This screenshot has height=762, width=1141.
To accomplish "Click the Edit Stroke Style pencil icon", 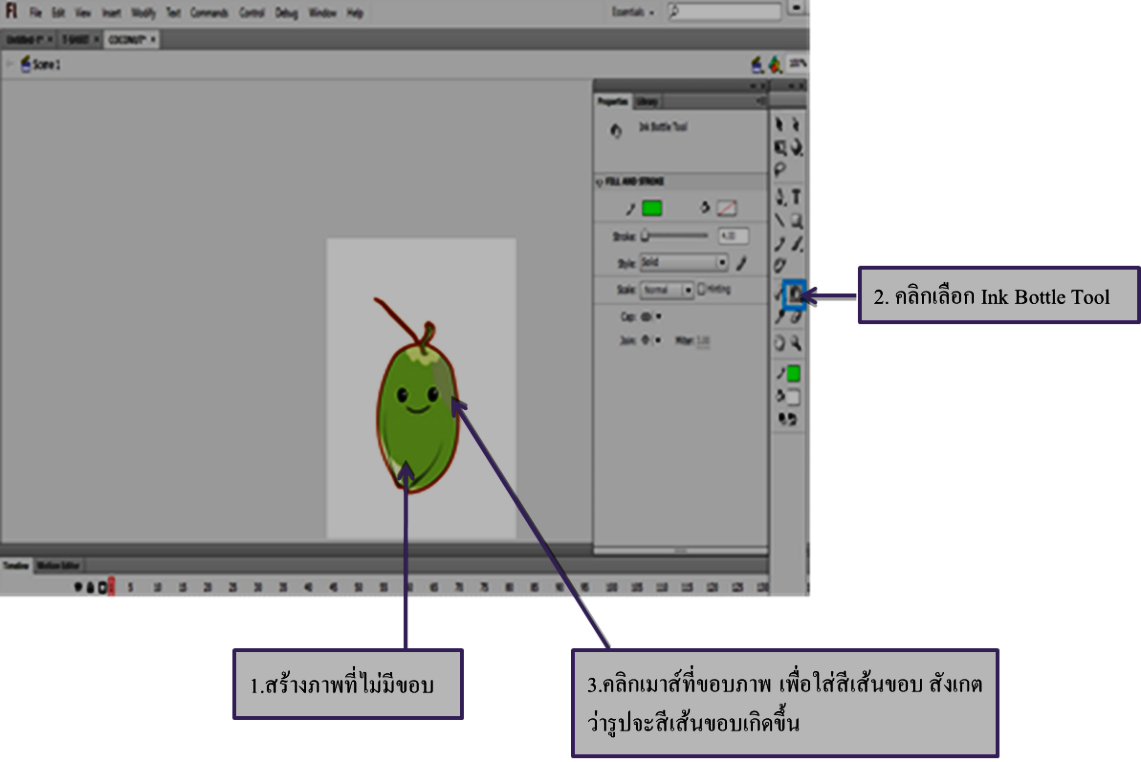I will (x=741, y=263).
